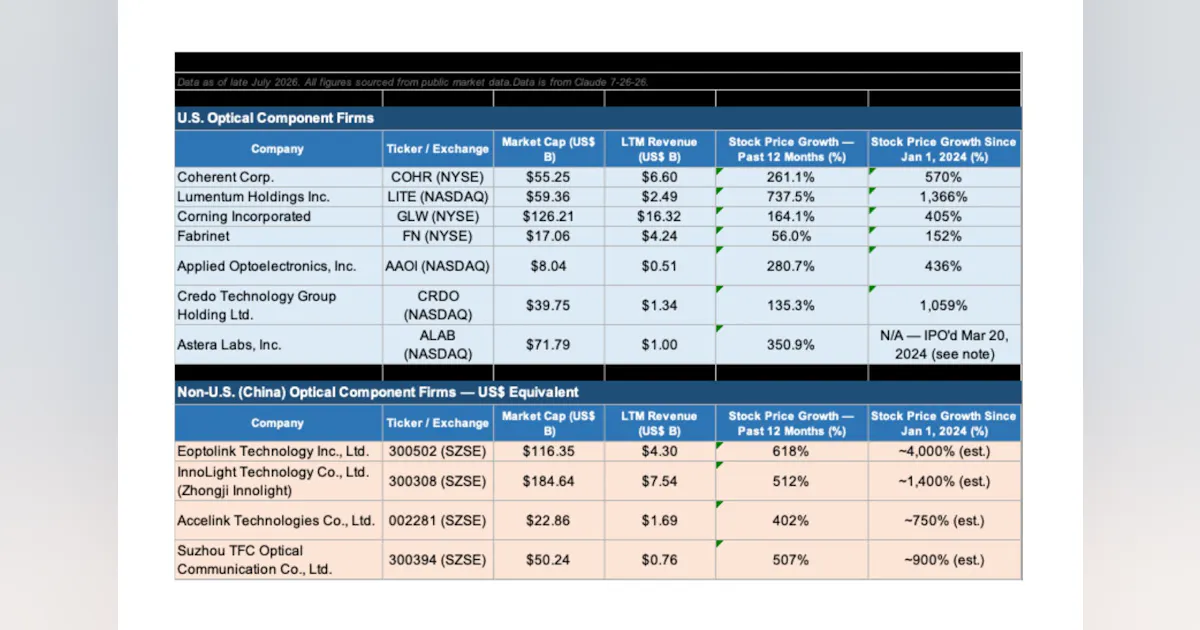1200x630 pixels.
Task: Select the "Astera Labs, Inc." company cell
Action: point(278,344)
